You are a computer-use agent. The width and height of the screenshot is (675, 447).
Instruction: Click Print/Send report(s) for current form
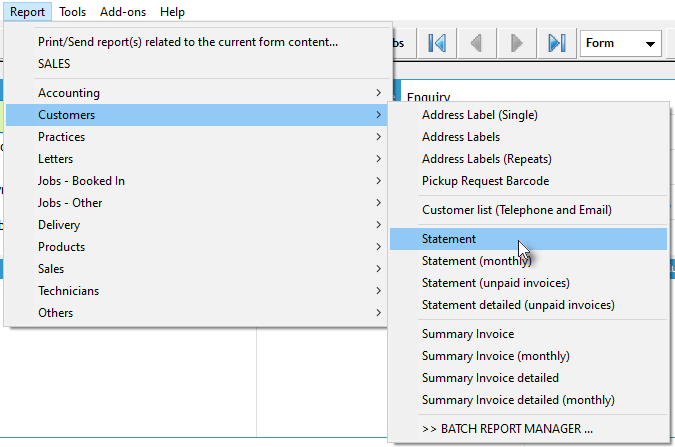coord(188,41)
